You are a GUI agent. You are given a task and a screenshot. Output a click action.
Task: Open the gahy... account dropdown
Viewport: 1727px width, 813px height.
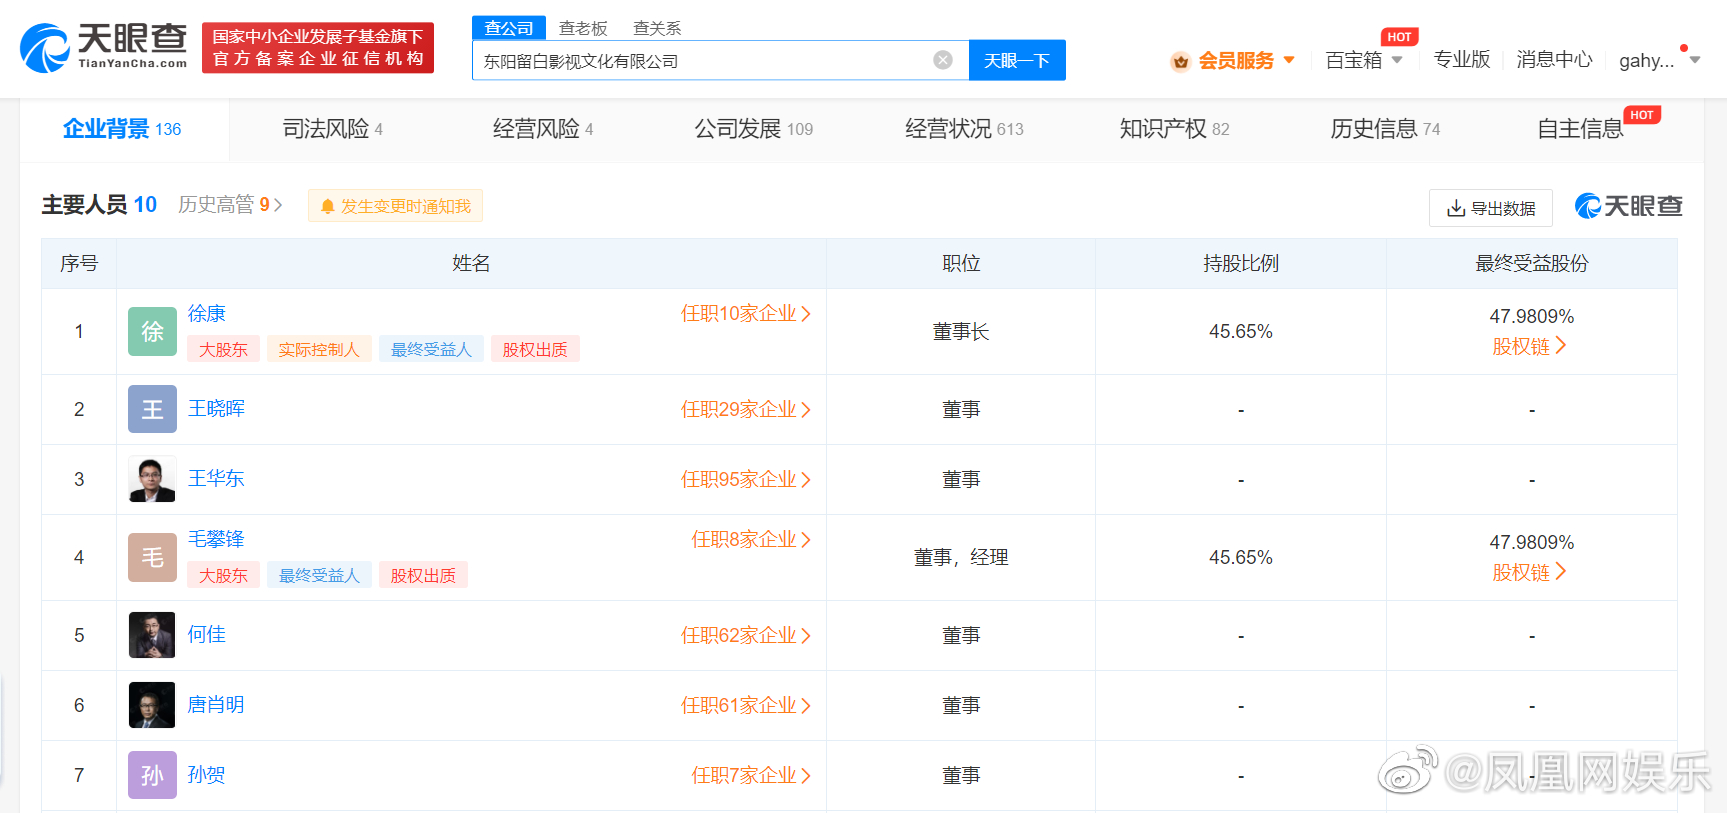(1658, 61)
